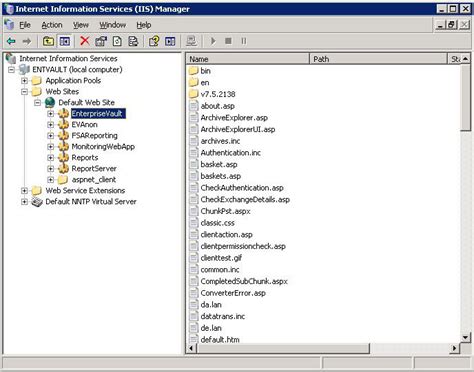
Task: Expand the Application Pools node
Action: pyautogui.click(x=24, y=81)
